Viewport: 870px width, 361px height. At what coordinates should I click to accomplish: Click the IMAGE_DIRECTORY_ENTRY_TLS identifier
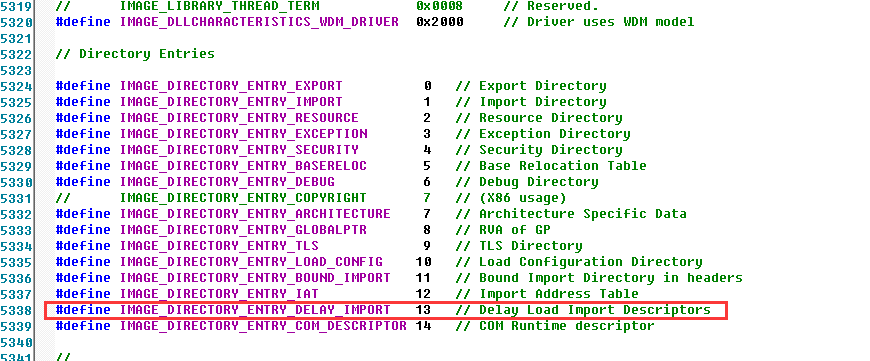coord(219,246)
